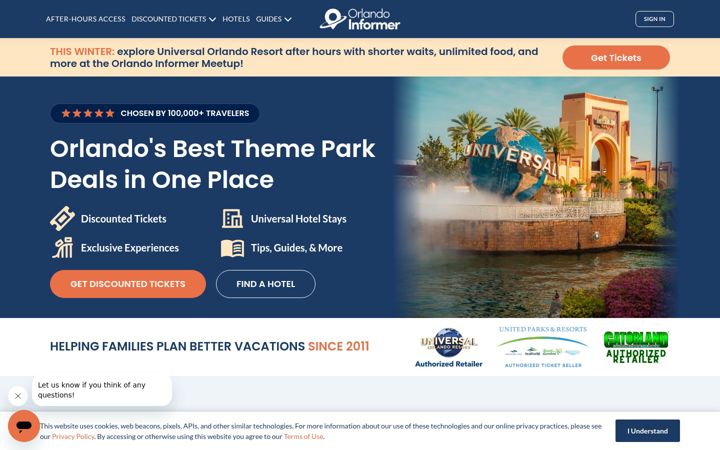Click the 'Orlando's Best Theme Park Deals' headline

213,164
